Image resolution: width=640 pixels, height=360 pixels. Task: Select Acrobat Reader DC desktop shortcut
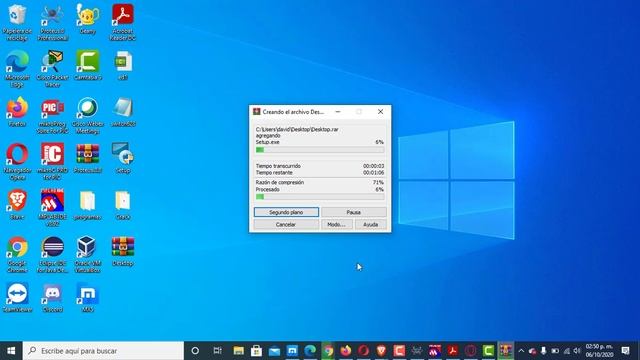click(x=122, y=22)
